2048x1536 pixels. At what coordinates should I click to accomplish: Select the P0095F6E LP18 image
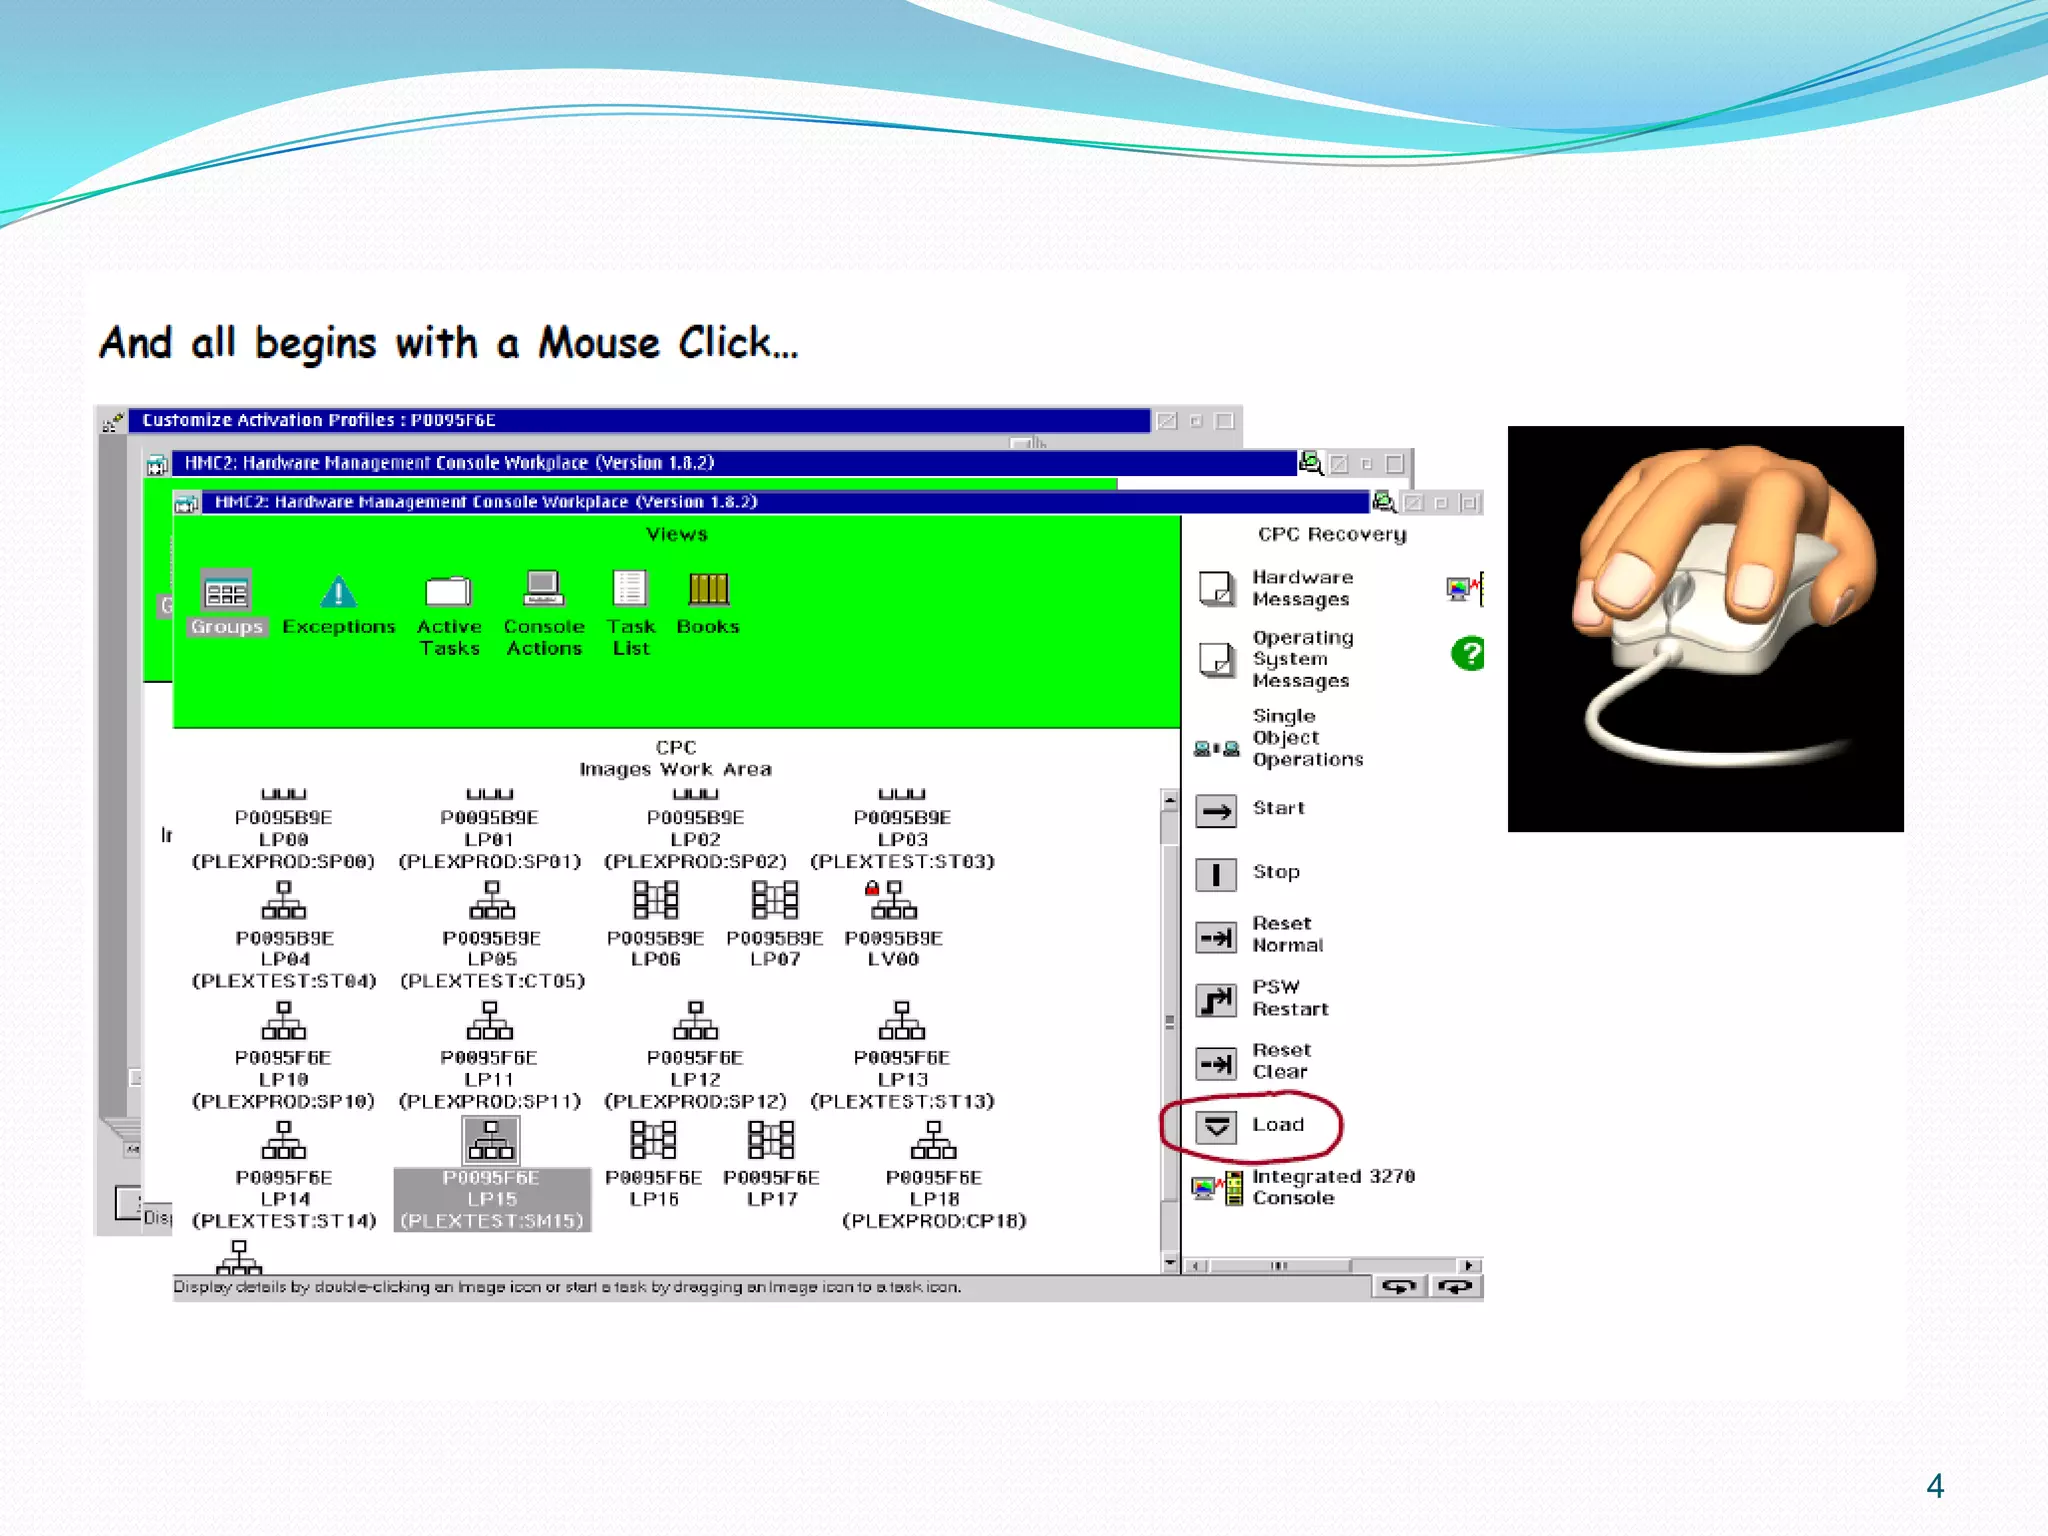click(933, 1141)
